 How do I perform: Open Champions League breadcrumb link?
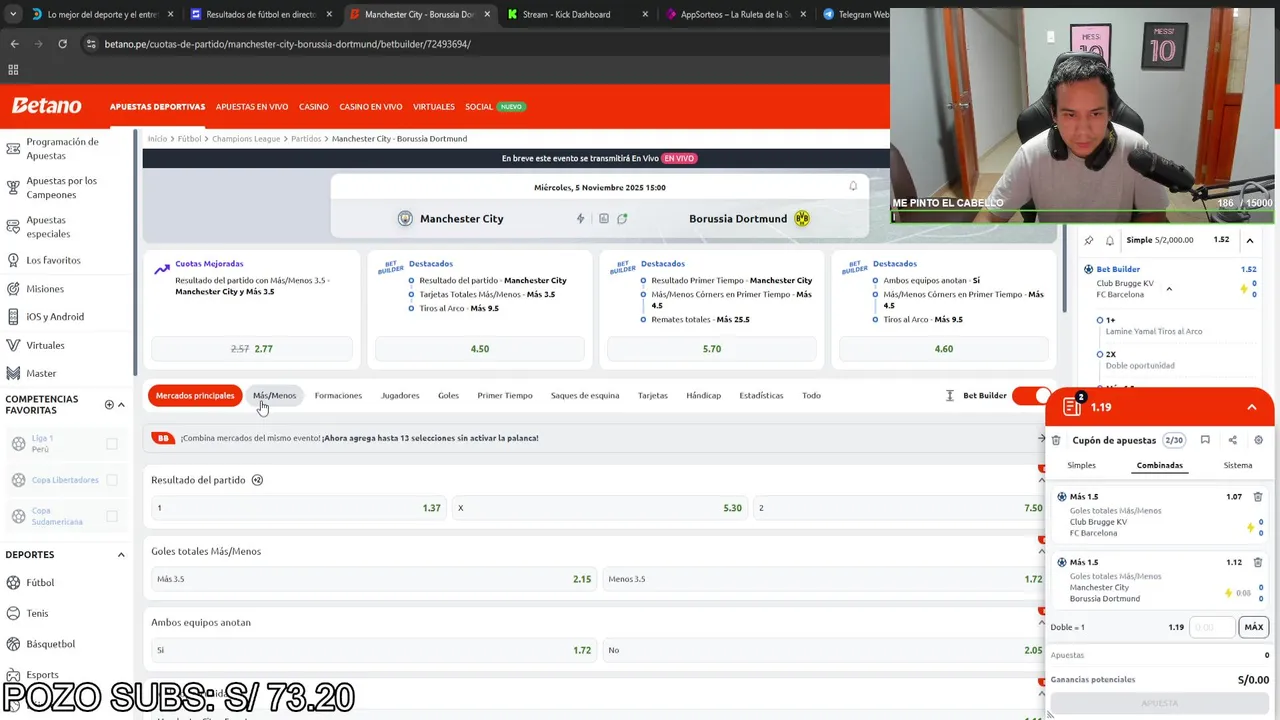tap(246, 139)
